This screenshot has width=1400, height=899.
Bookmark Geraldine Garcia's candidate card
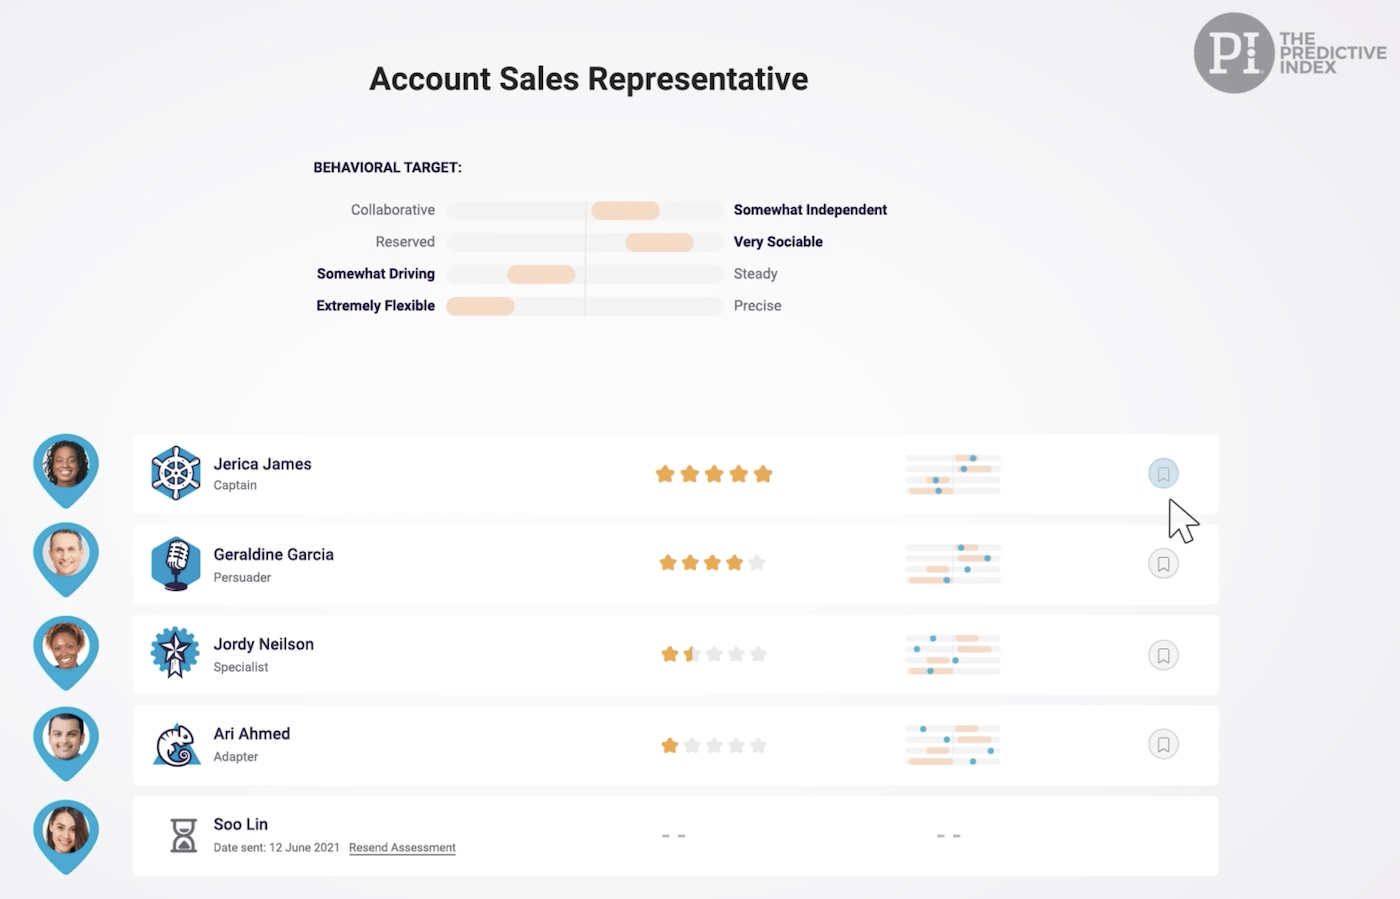[x=1163, y=563]
